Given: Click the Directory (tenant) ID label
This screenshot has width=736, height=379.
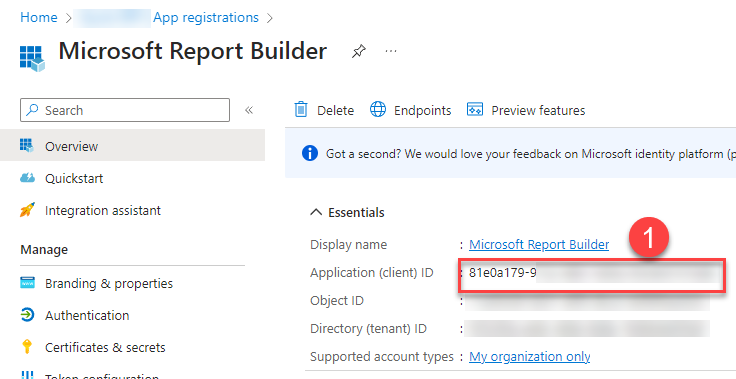Looking at the screenshot, I should pos(368,329).
